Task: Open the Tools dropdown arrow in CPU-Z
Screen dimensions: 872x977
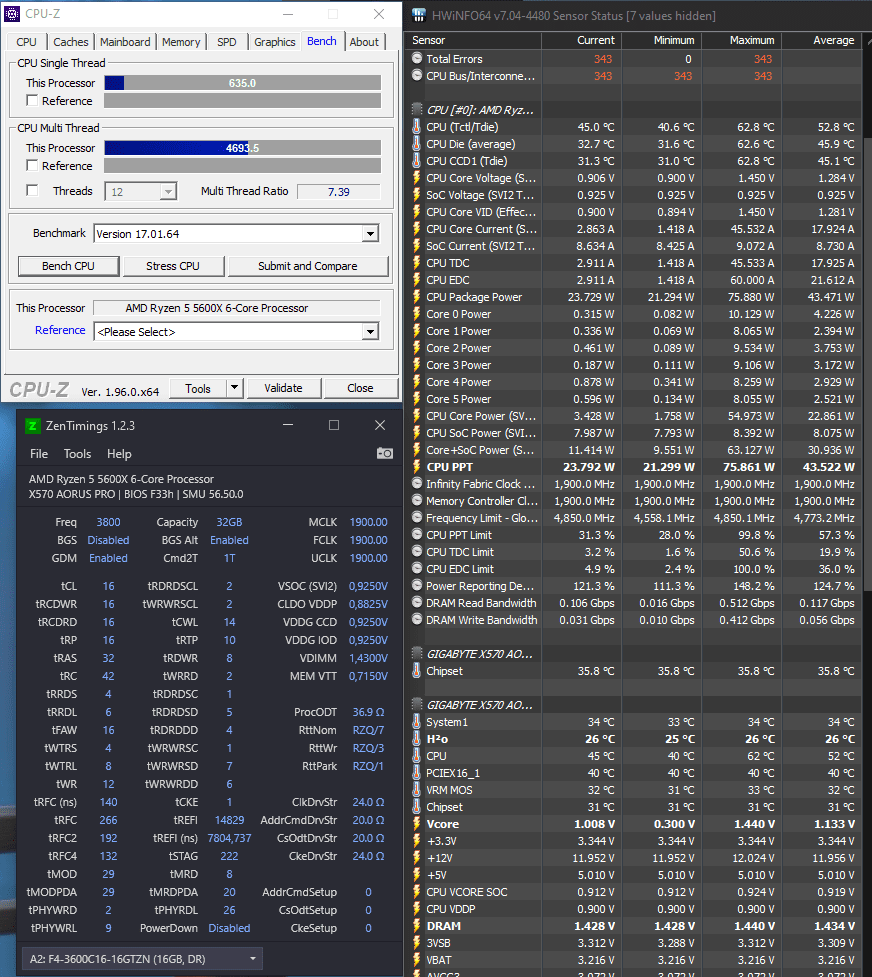Action: (234, 388)
